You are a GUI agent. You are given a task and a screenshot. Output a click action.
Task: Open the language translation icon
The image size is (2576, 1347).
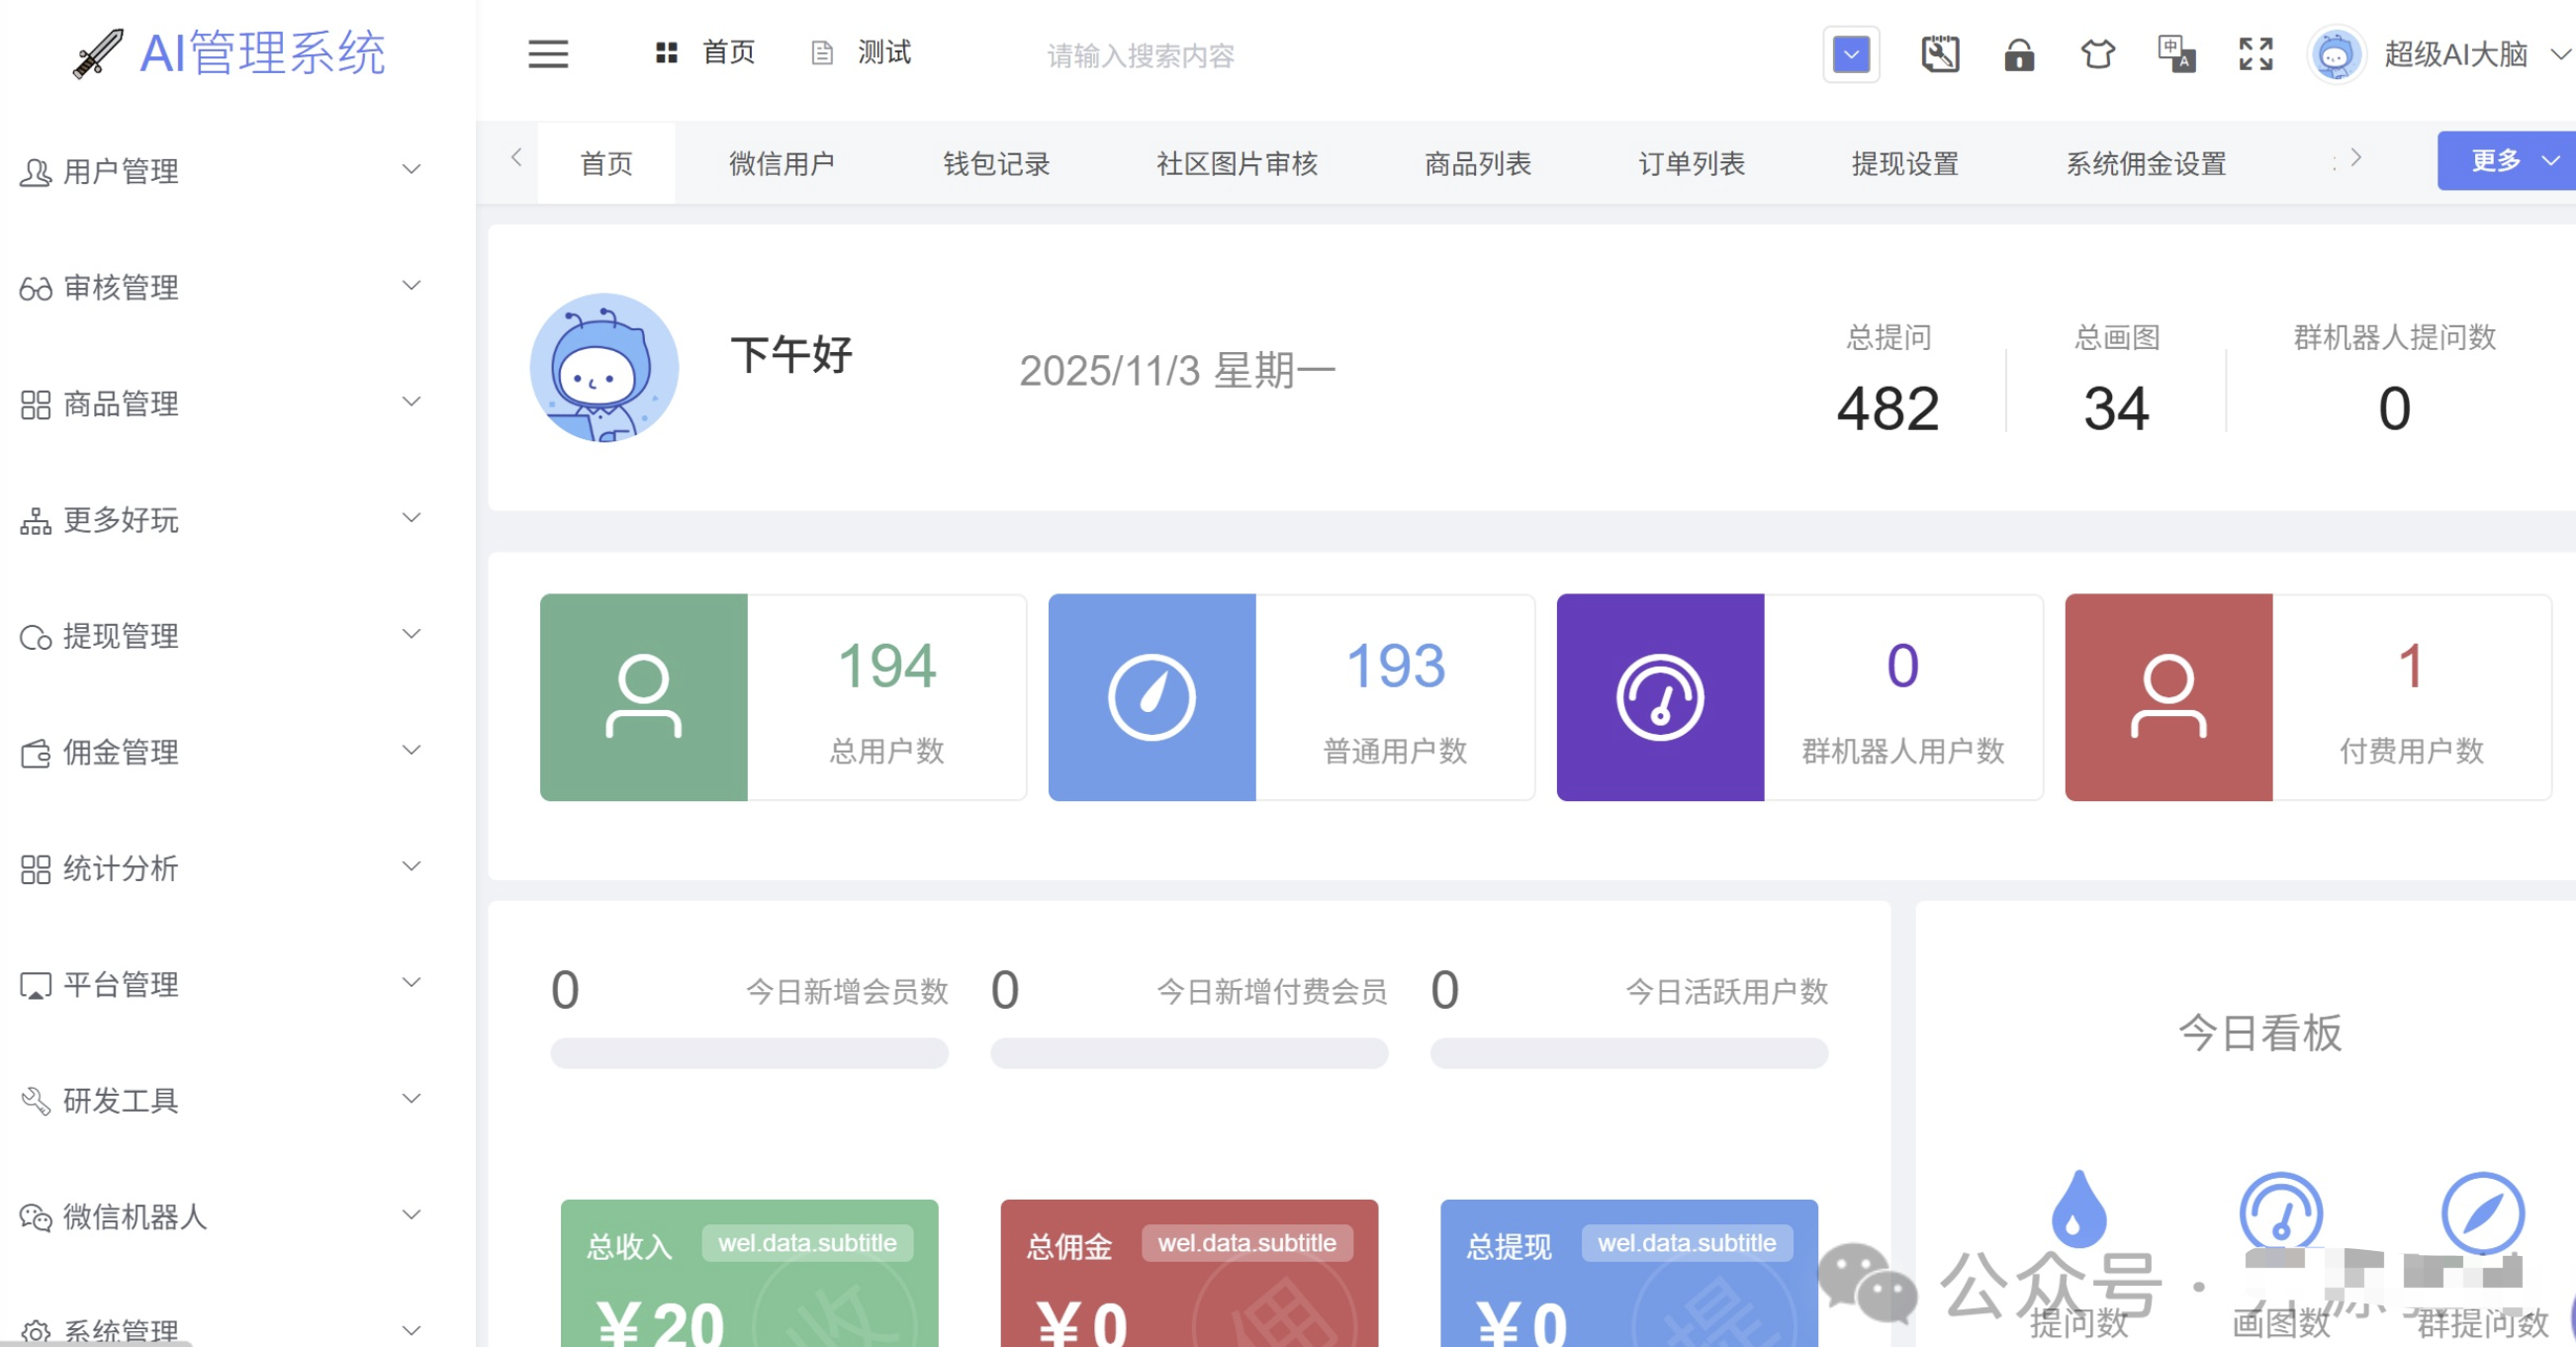pos(2177,54)
